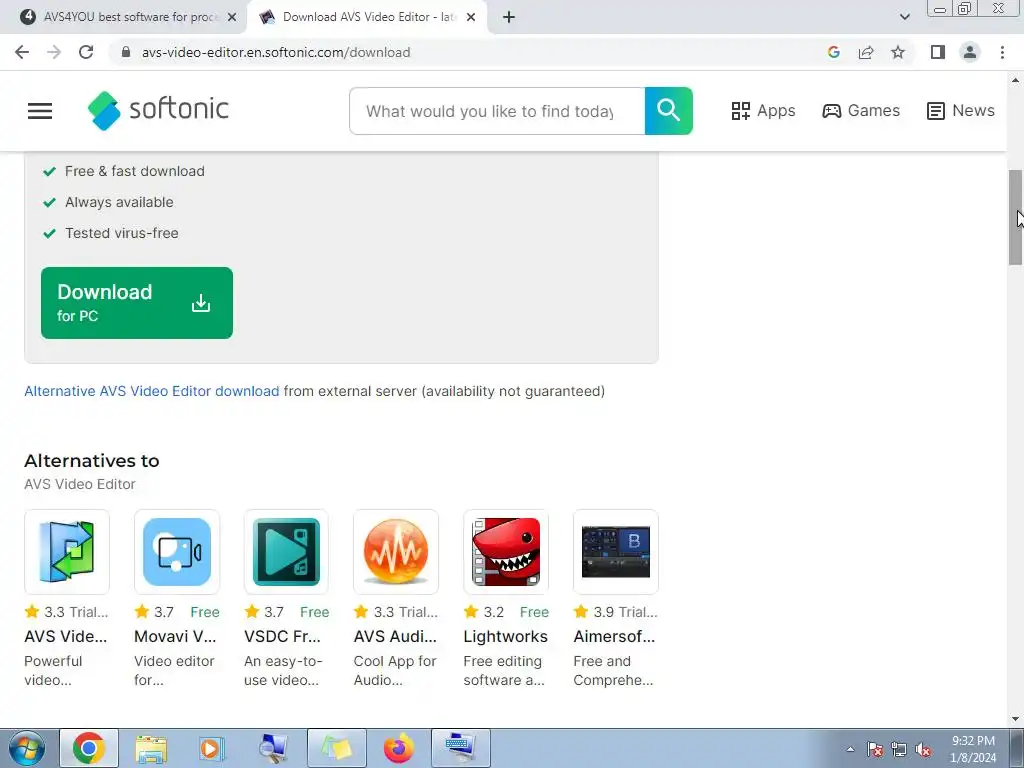Open Windows Explorer from taskbar
The width and height of the screenshot is (1024, 768).
pyautogui.click(x=151, y=748)
